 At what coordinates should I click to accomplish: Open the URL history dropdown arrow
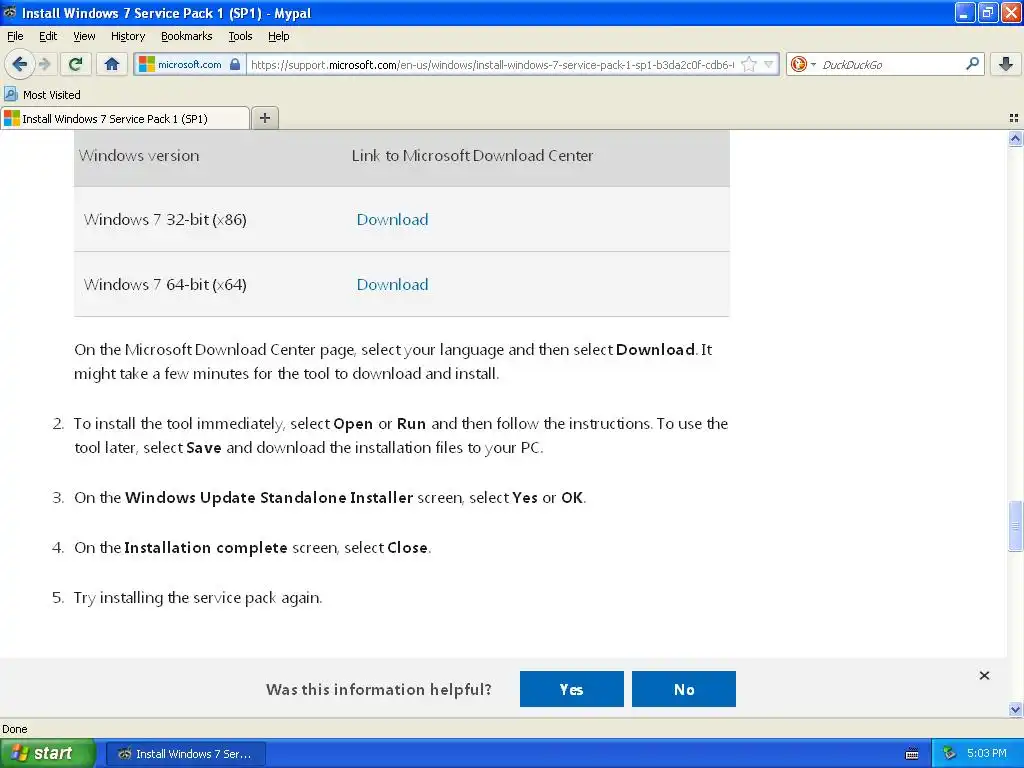pos(769,64)
